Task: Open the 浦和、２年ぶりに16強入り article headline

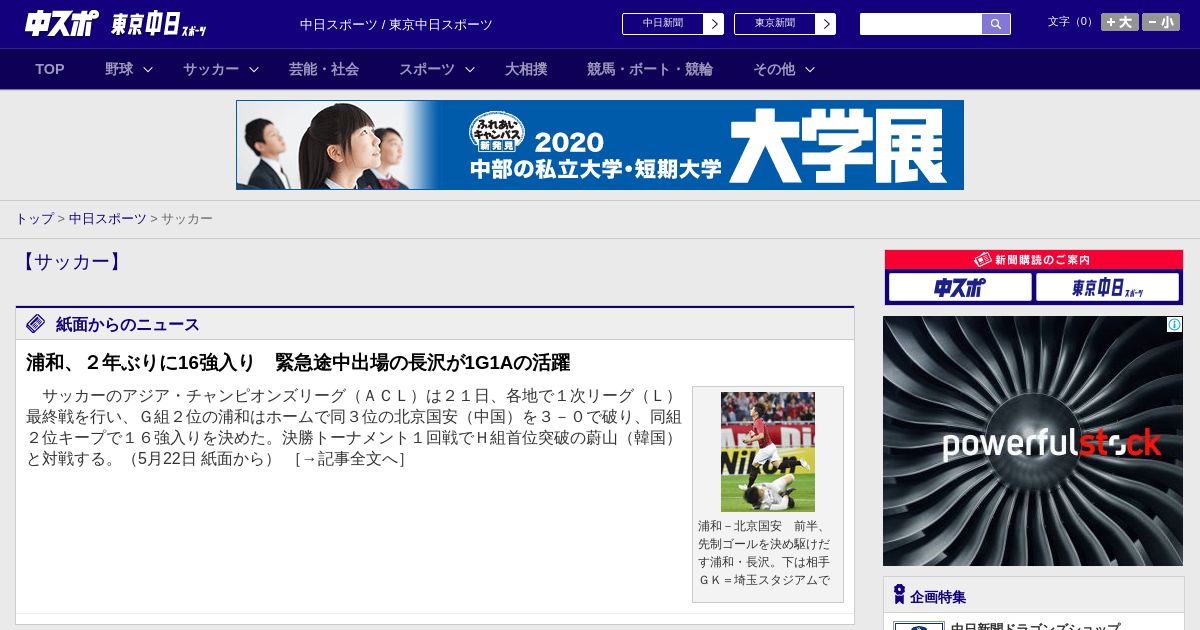Action: click(298, 362)
